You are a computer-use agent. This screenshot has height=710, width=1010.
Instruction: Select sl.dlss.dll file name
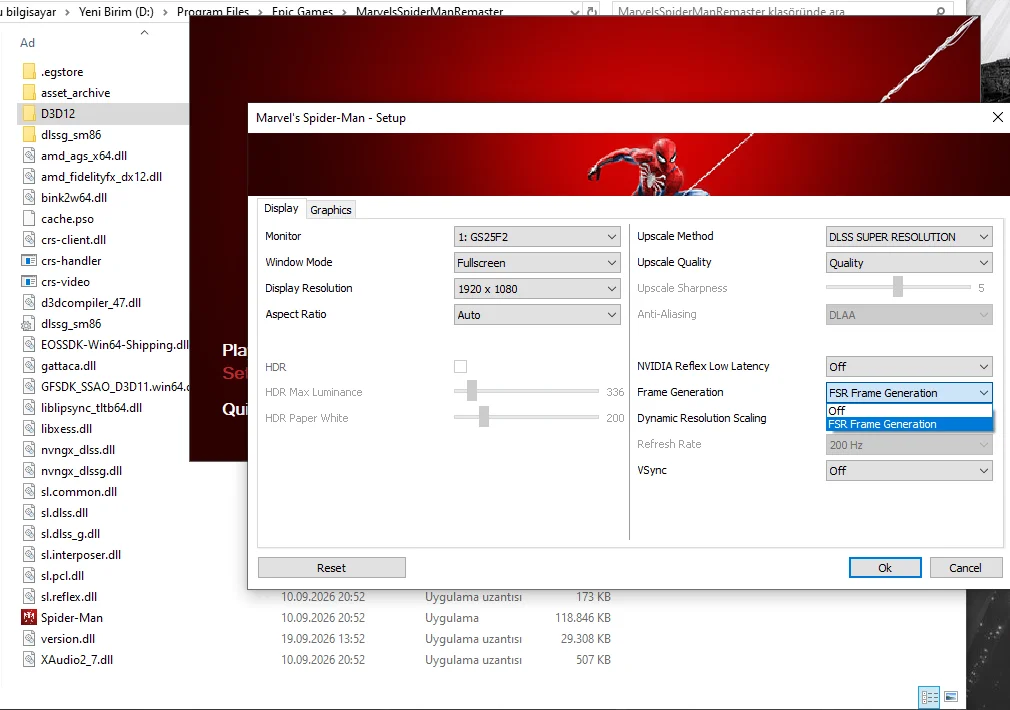(x=64, y=513)
